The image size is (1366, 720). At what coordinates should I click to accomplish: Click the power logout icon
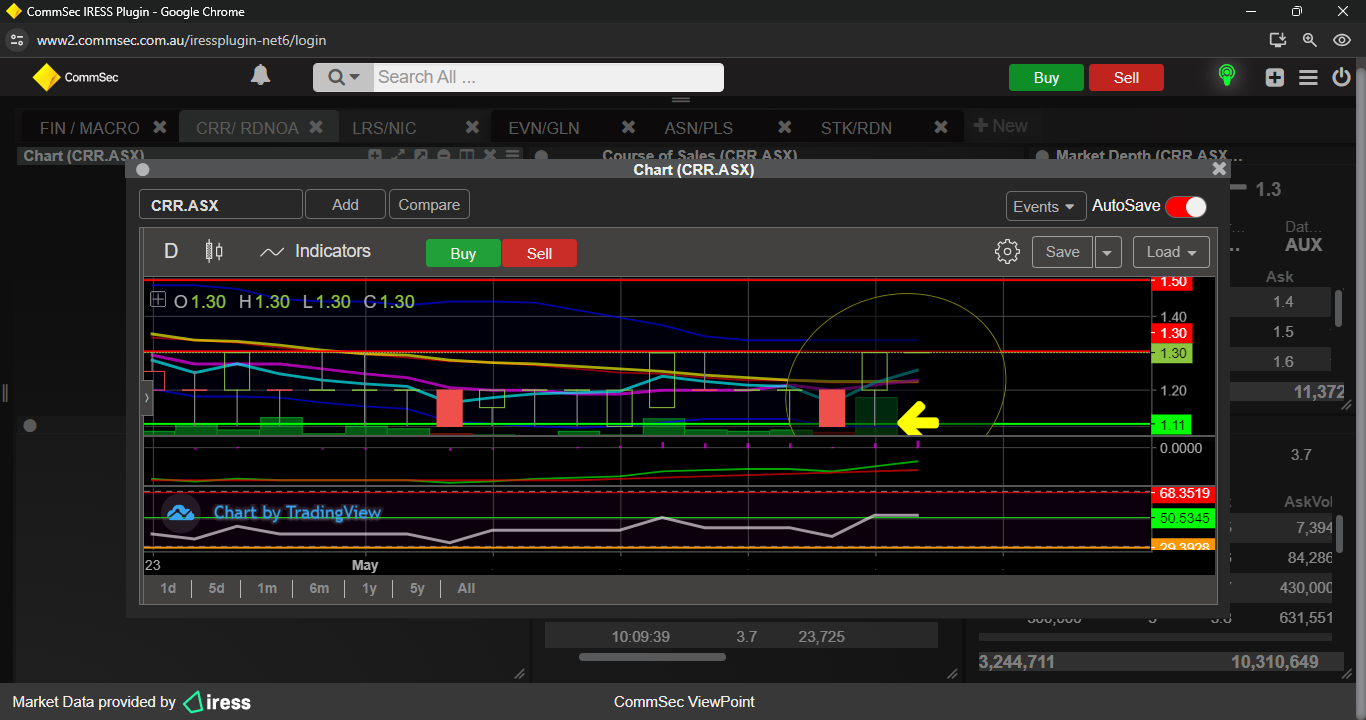pos(1342,77)
